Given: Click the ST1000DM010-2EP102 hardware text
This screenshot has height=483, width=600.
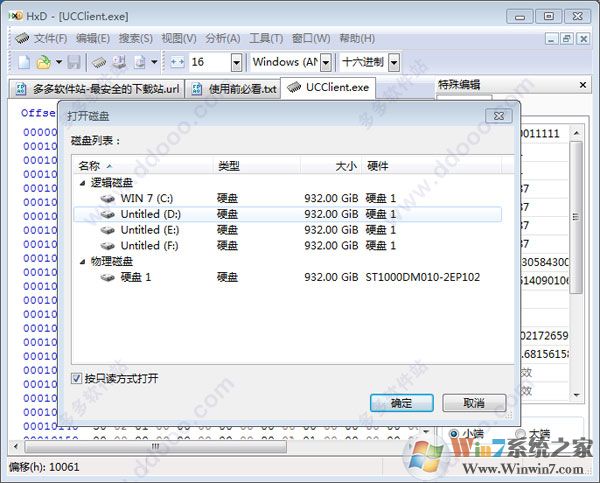Looking at the screenshot, I should (x=422, y=277).
